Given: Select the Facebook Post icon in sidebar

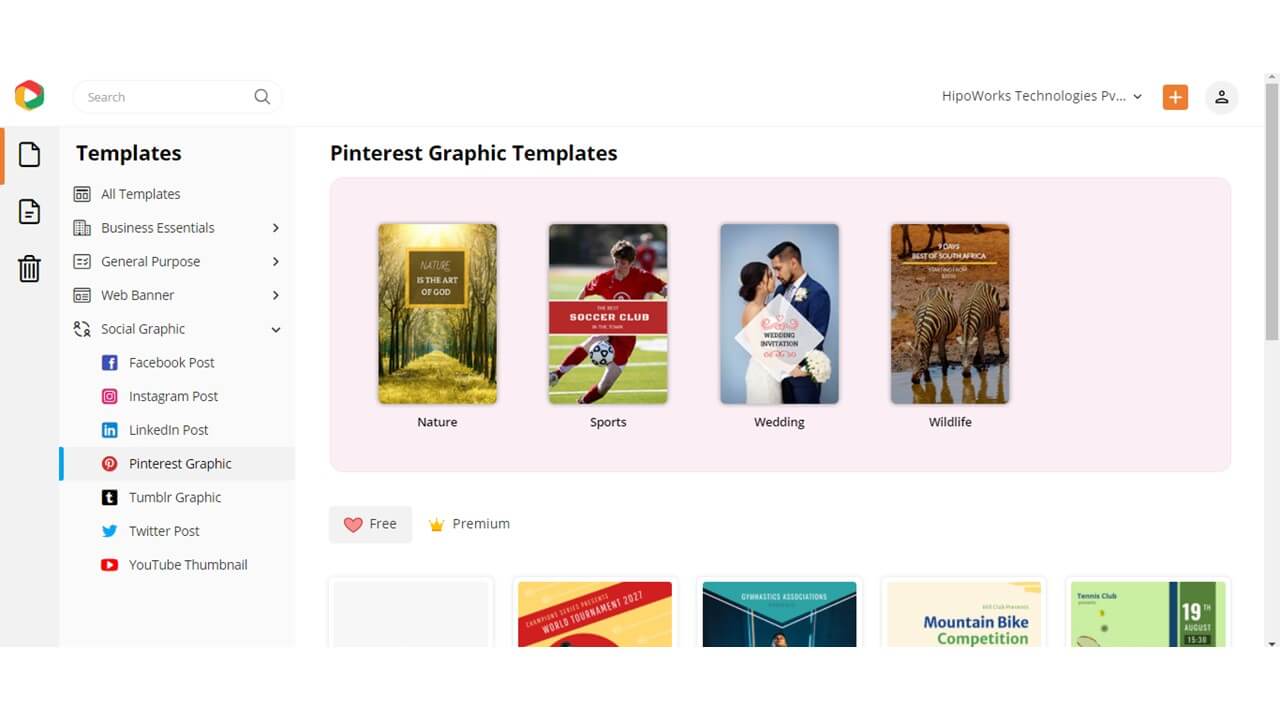Looking at the screenshot, I should (x=109, y=362).
